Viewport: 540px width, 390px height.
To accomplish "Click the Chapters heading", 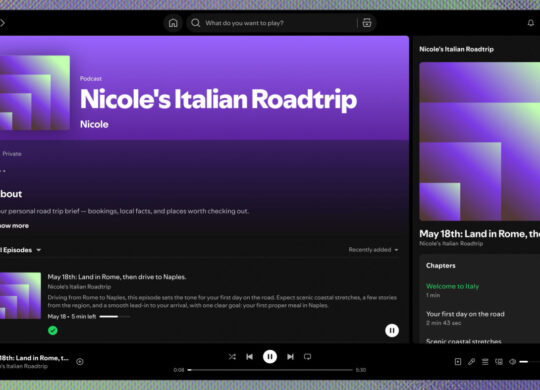I will [440, 266].
